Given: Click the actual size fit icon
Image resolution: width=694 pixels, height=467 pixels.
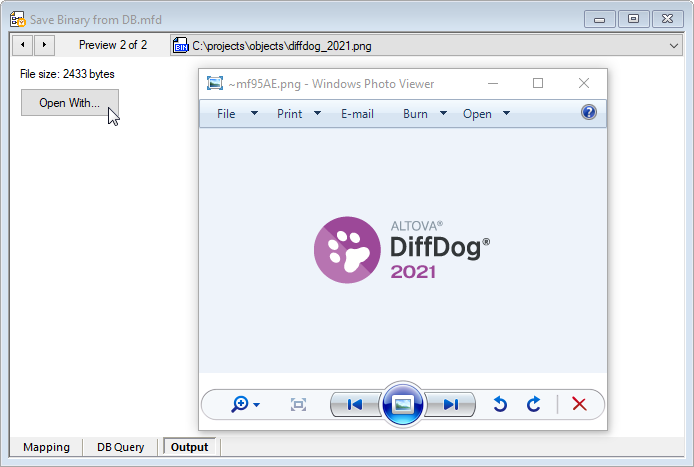Looking at the screenshot, I should pyautogui.click(x=298, y=404).
